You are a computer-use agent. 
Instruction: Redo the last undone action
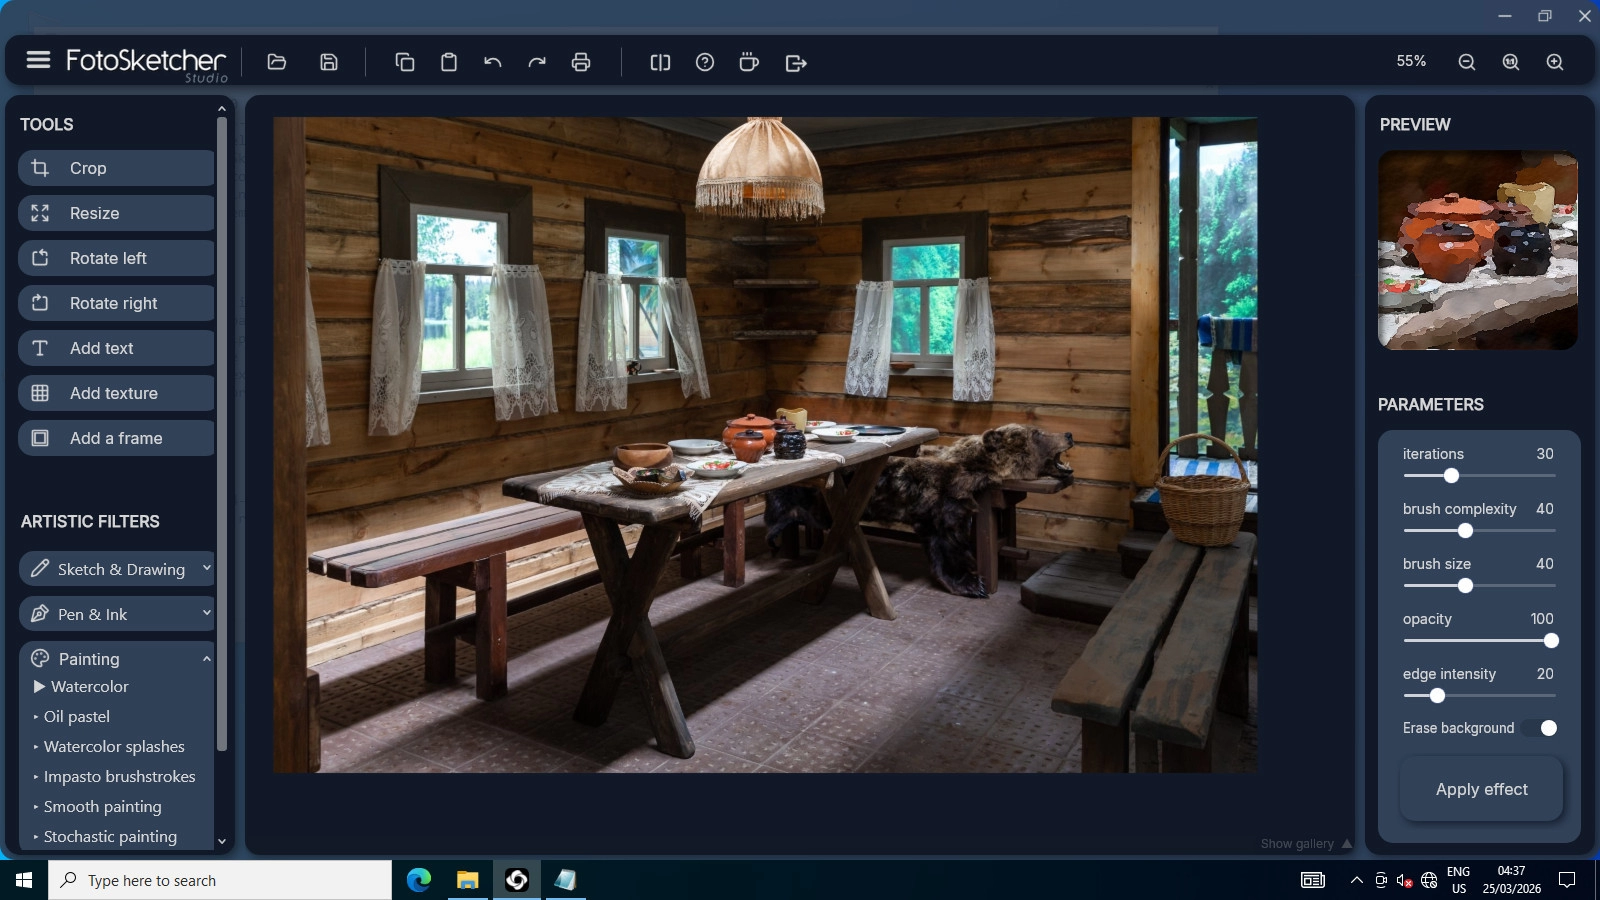(x=537, y=62)
